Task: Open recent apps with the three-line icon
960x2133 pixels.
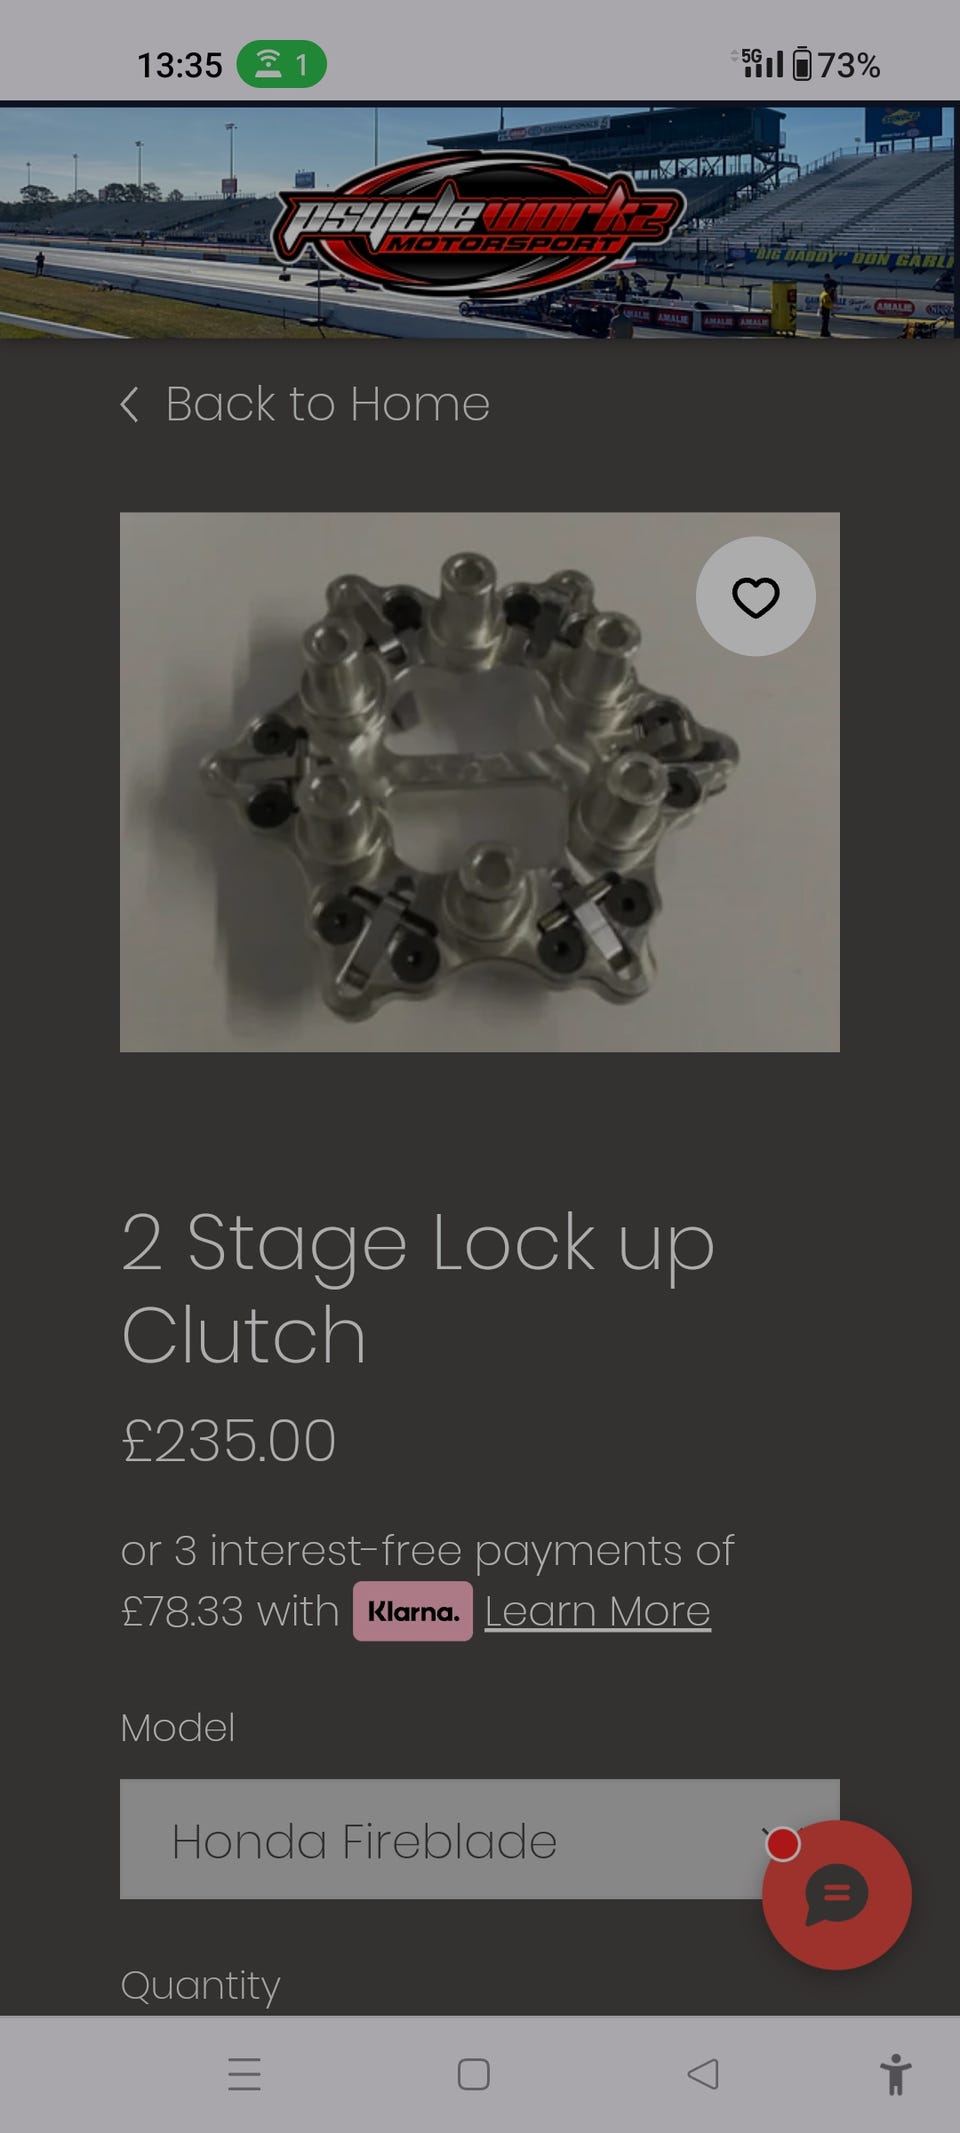Action: (x=244, y=2074)
